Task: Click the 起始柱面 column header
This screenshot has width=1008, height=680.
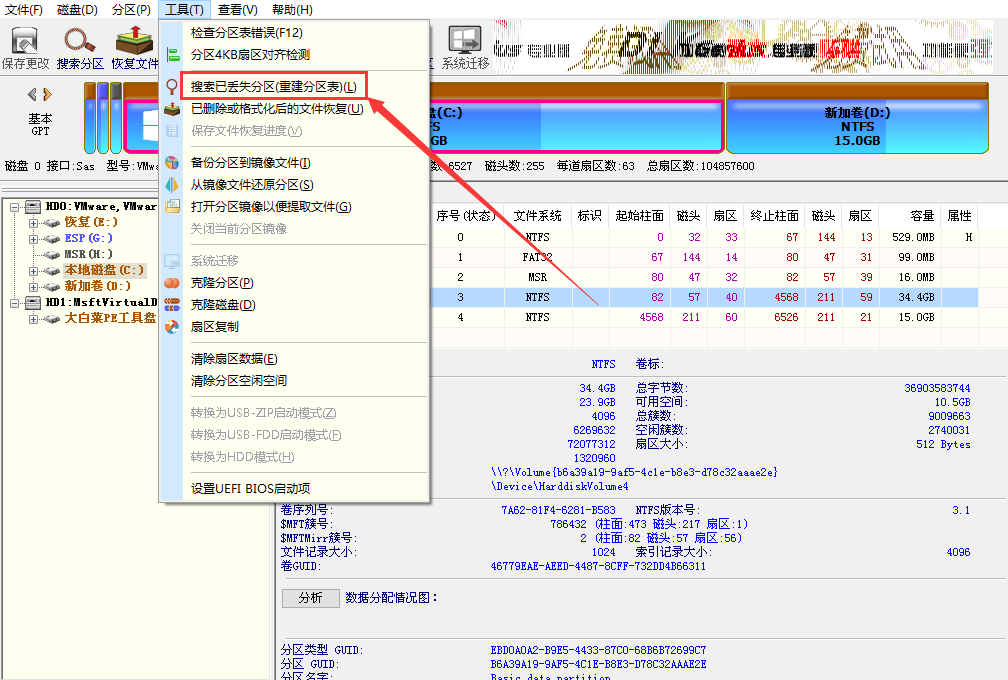Action: (640, 216)
